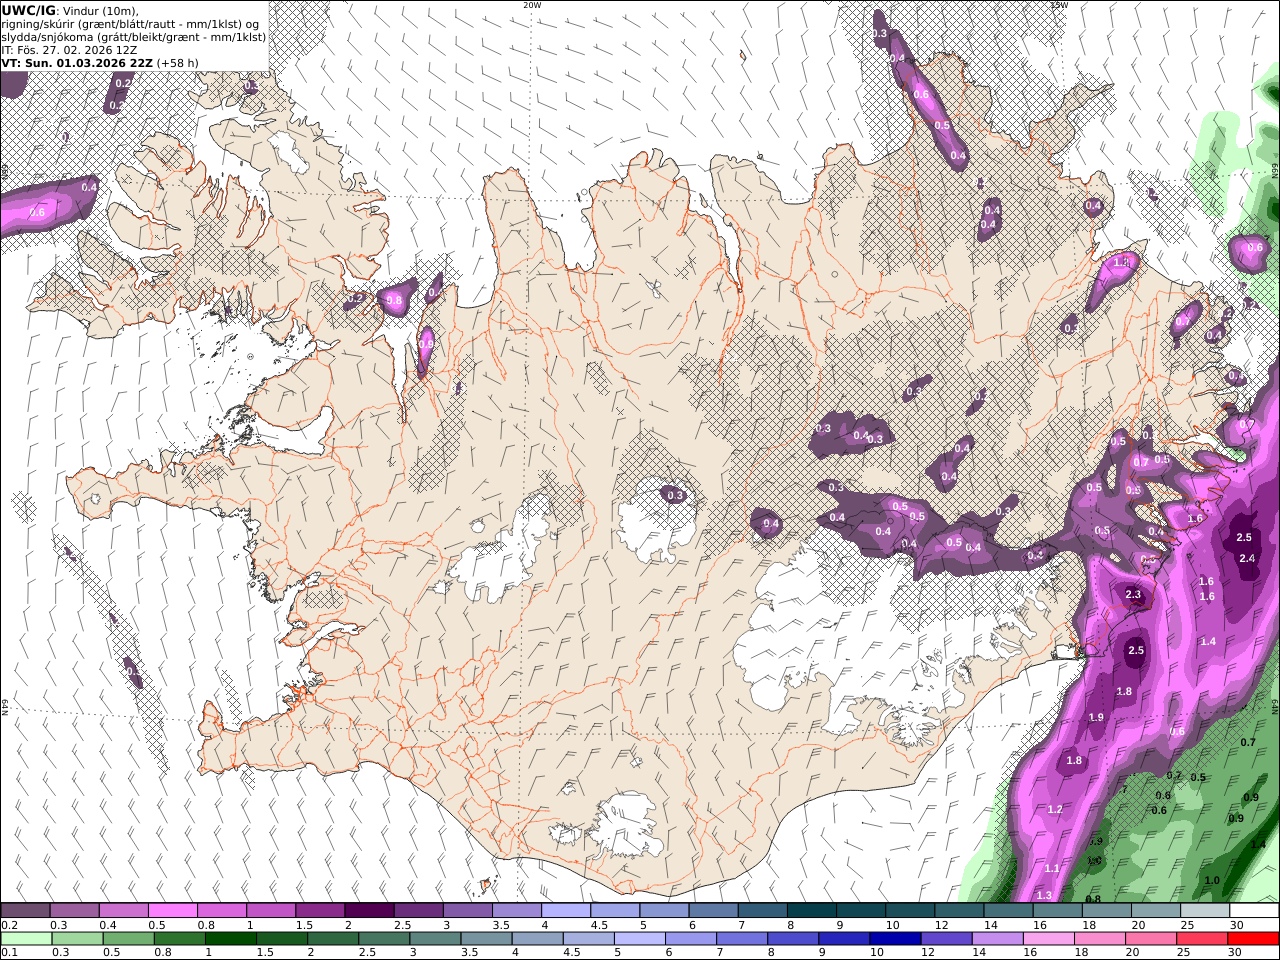Click the '2.4' precipitation value on map
Image resolution: width=1280 pixels, height=960 pixels.
tap(1247, 558)
